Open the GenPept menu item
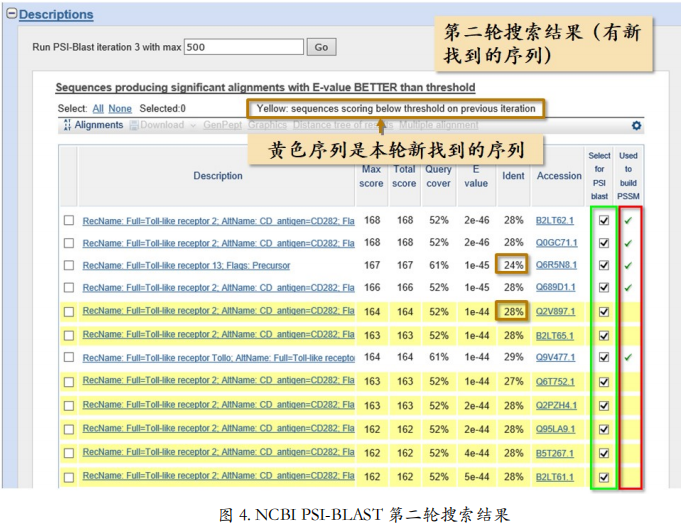681x532 pixels. point(222,125)
